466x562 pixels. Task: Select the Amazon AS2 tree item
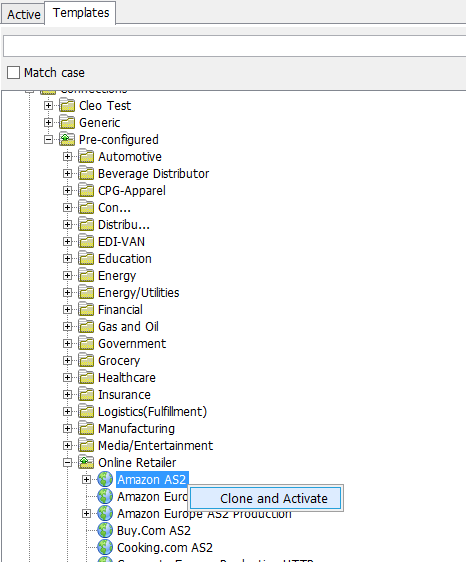[152, 480]
